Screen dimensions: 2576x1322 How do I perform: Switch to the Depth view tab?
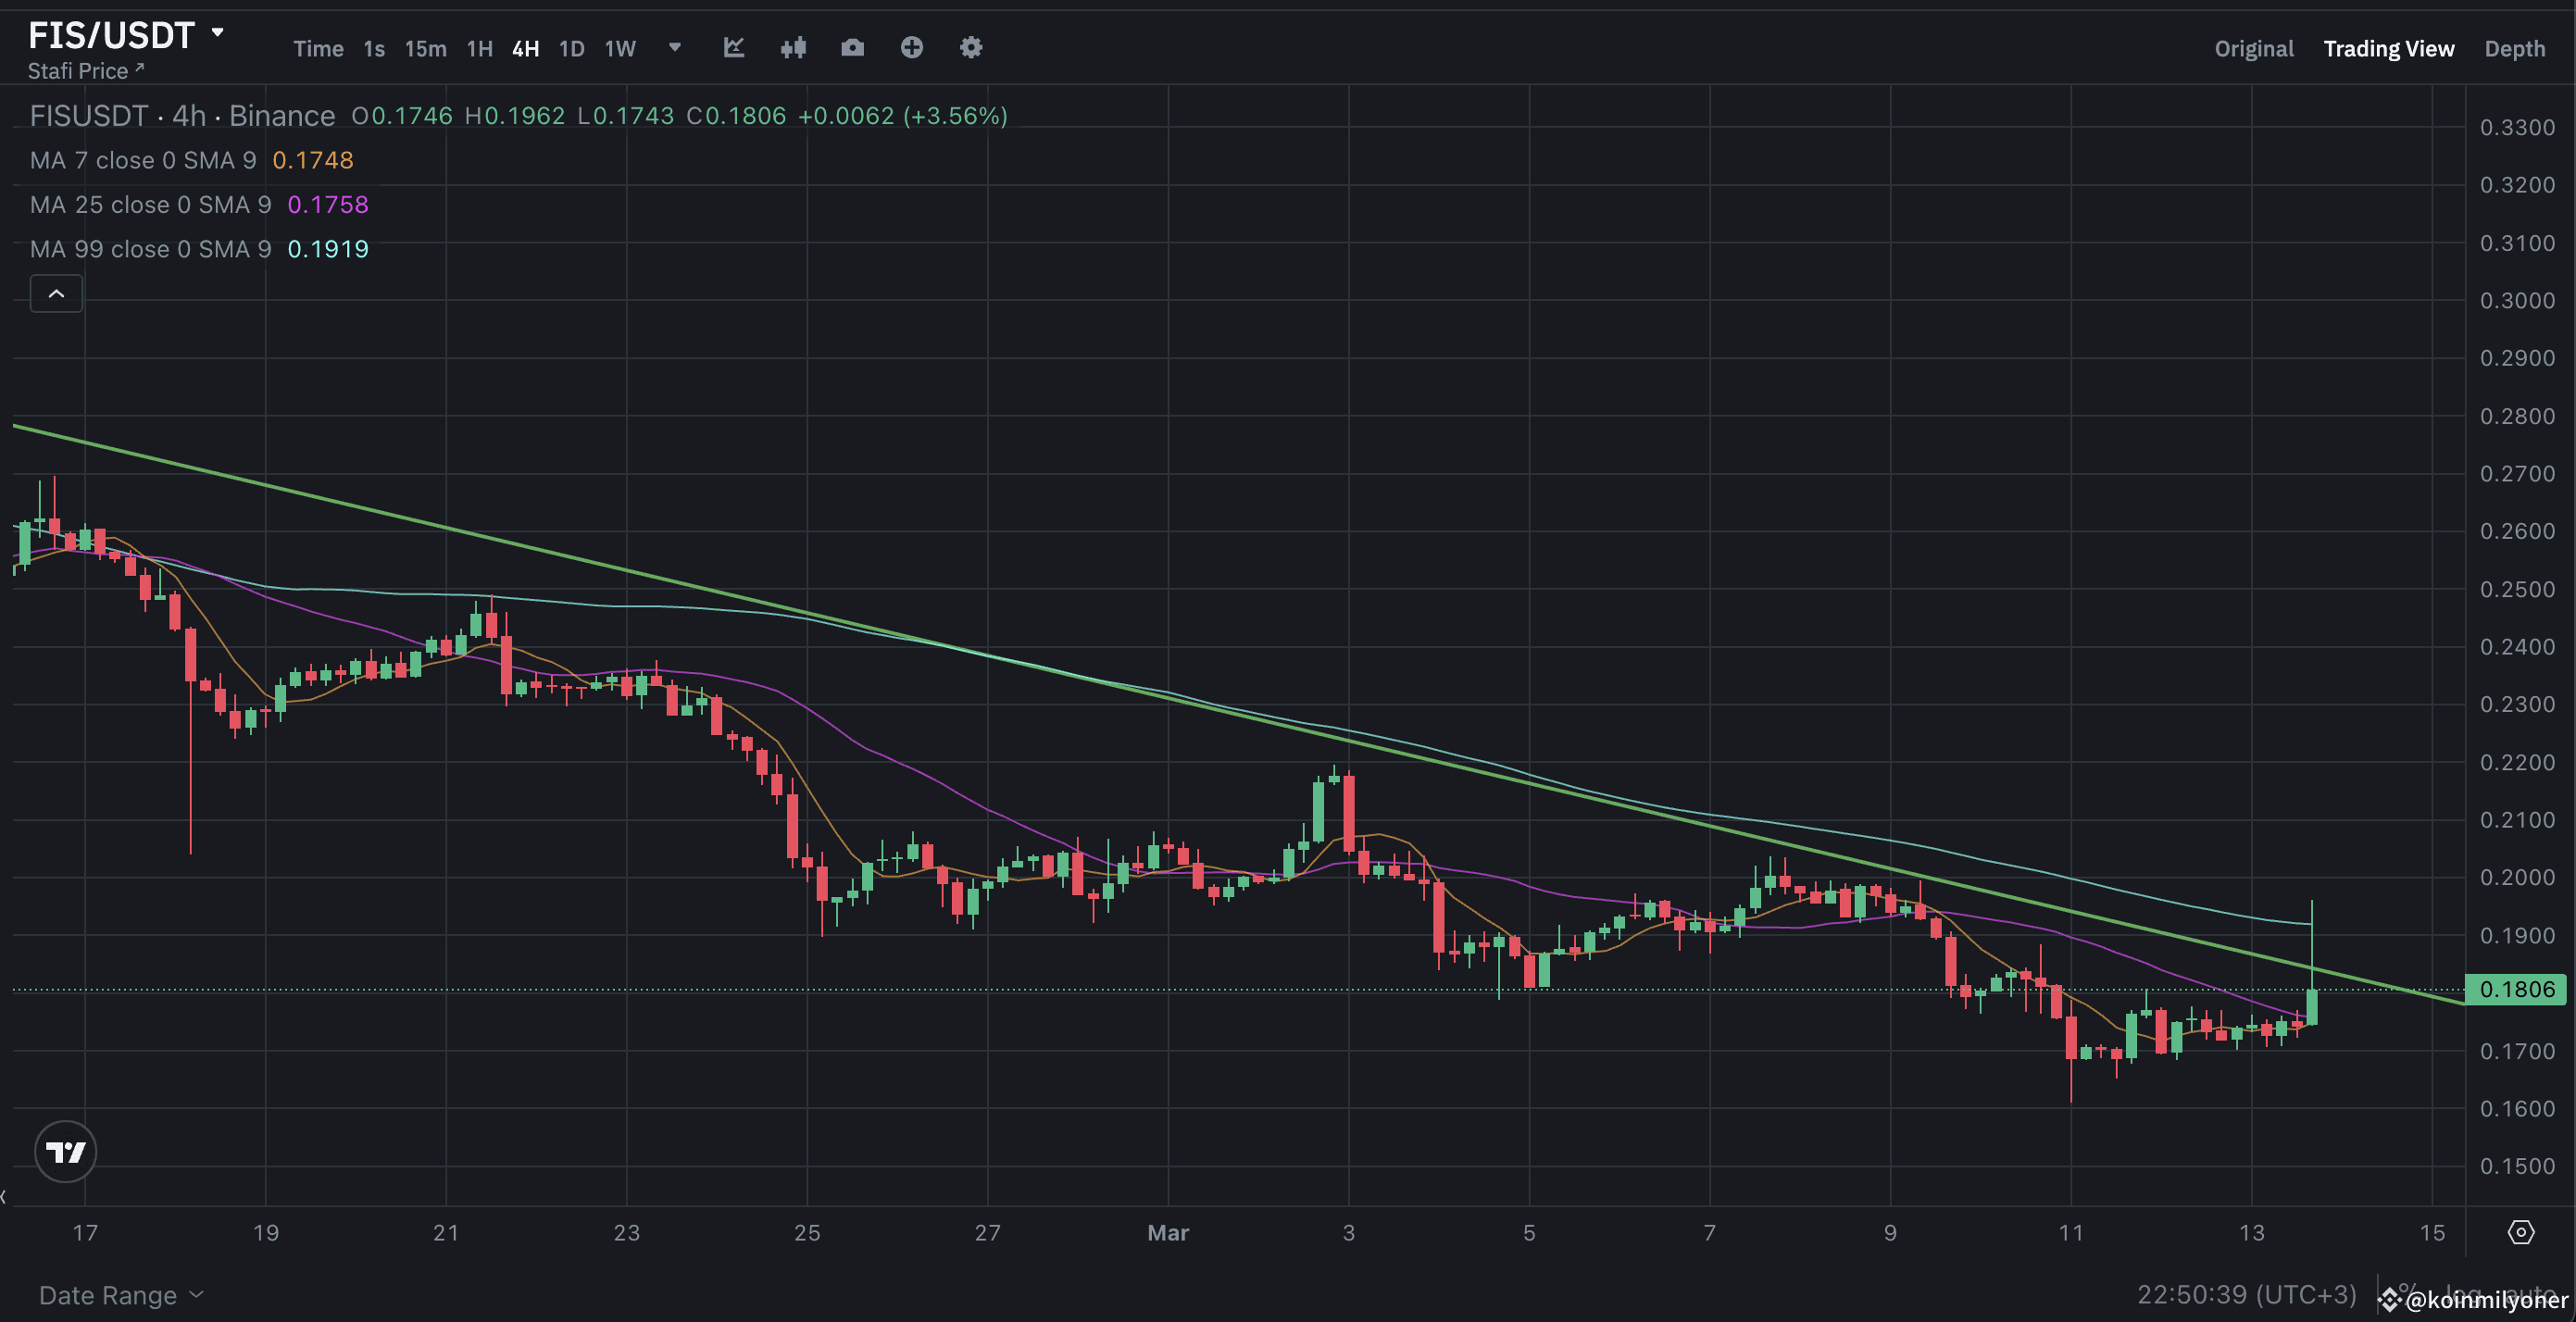click(2515, 47)
